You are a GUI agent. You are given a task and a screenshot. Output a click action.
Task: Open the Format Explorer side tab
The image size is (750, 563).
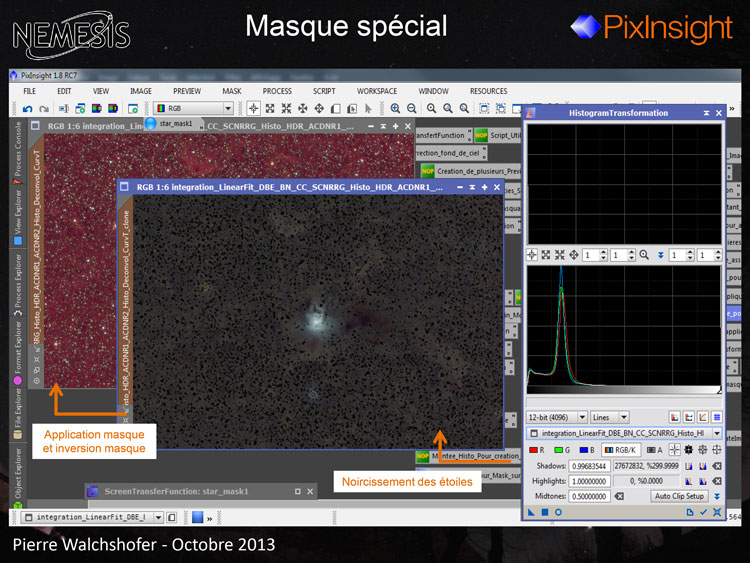[18, 353]
